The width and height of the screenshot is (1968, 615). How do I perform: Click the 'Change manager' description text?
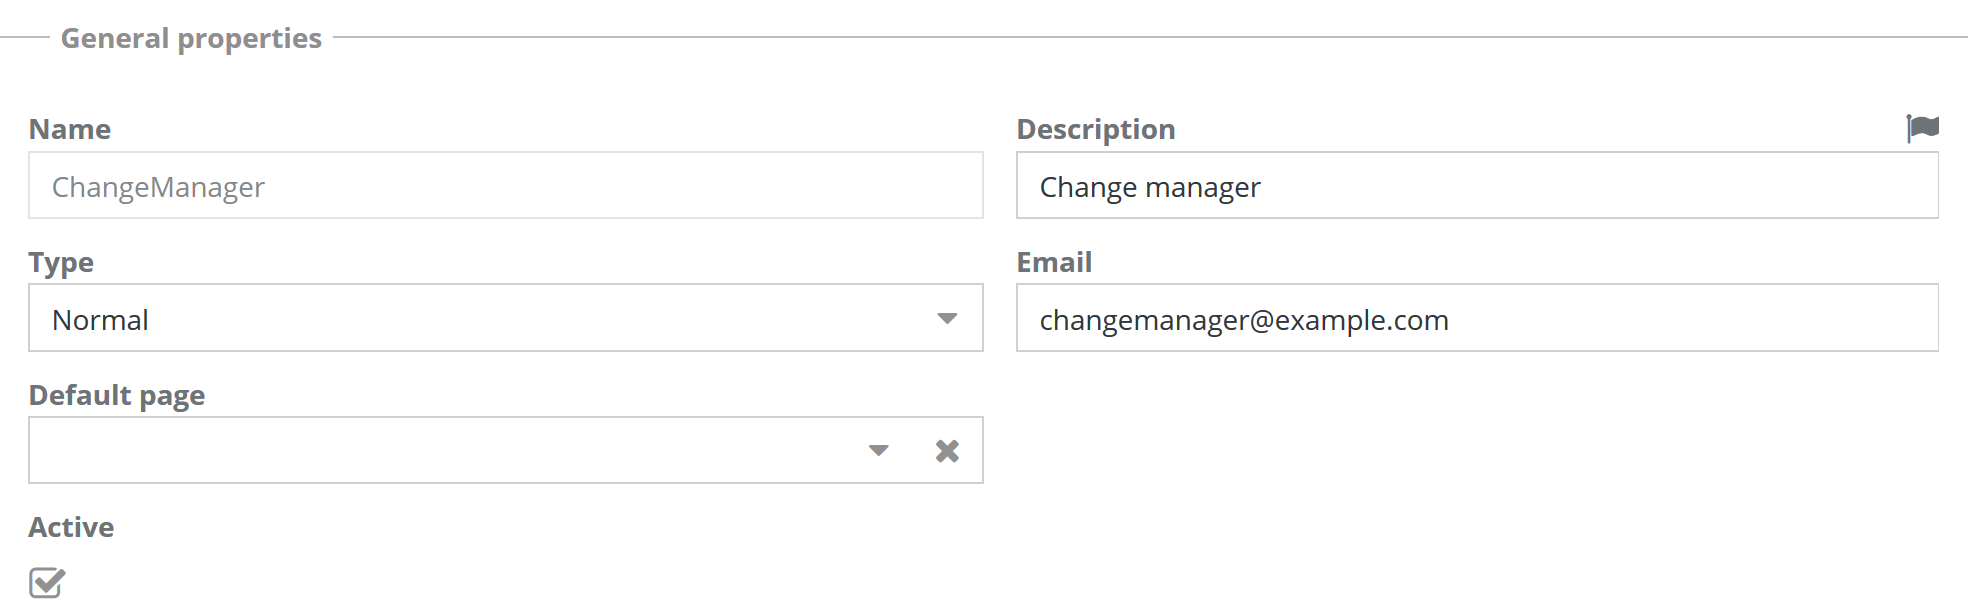point(1150,187)
